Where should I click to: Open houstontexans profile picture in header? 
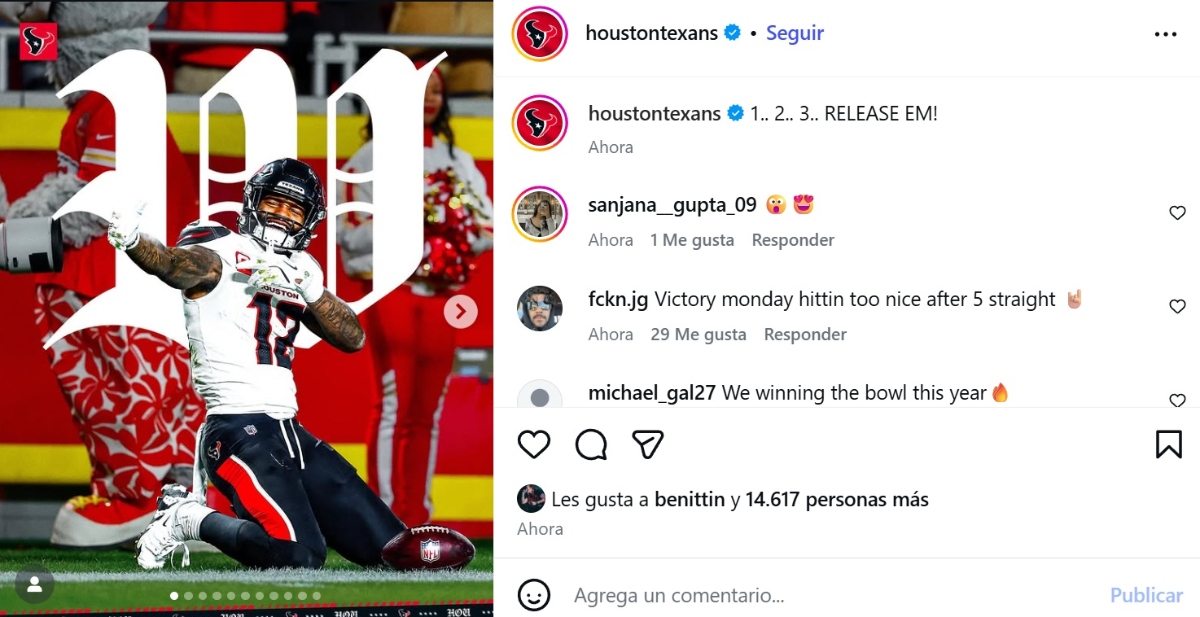[540, 33]
